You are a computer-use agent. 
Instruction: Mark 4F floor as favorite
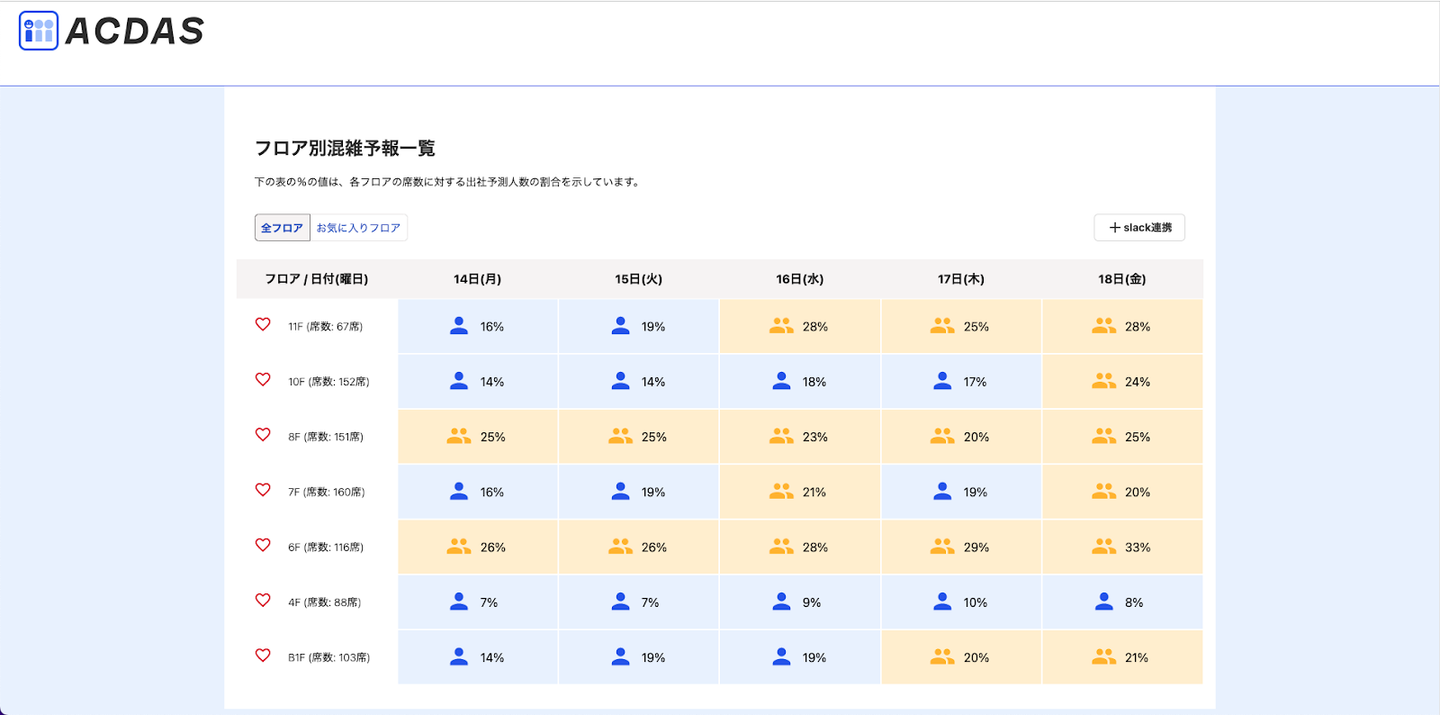(263, 600)
